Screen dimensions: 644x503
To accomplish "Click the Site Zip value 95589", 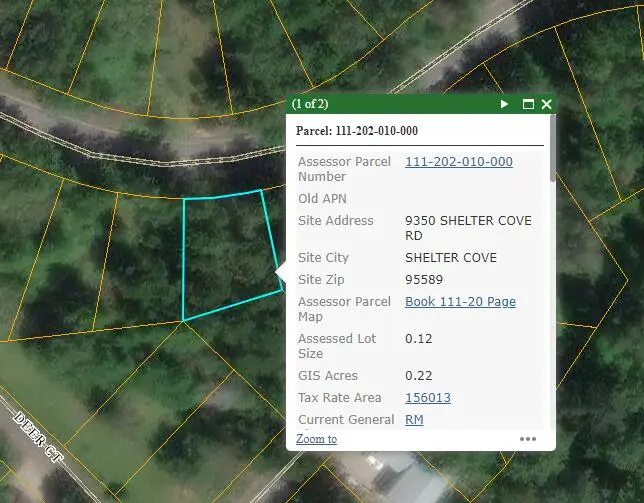I will pyautogui.click(x=423, y=280).
